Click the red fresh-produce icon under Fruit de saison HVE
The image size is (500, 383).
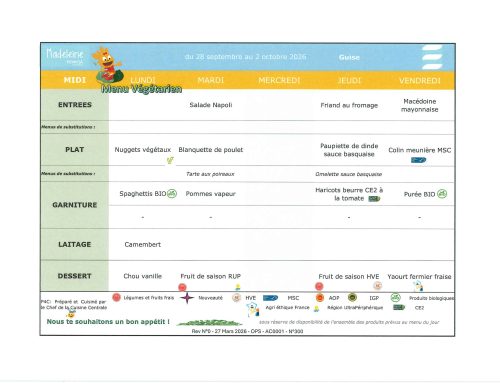(x=319, y=286)
